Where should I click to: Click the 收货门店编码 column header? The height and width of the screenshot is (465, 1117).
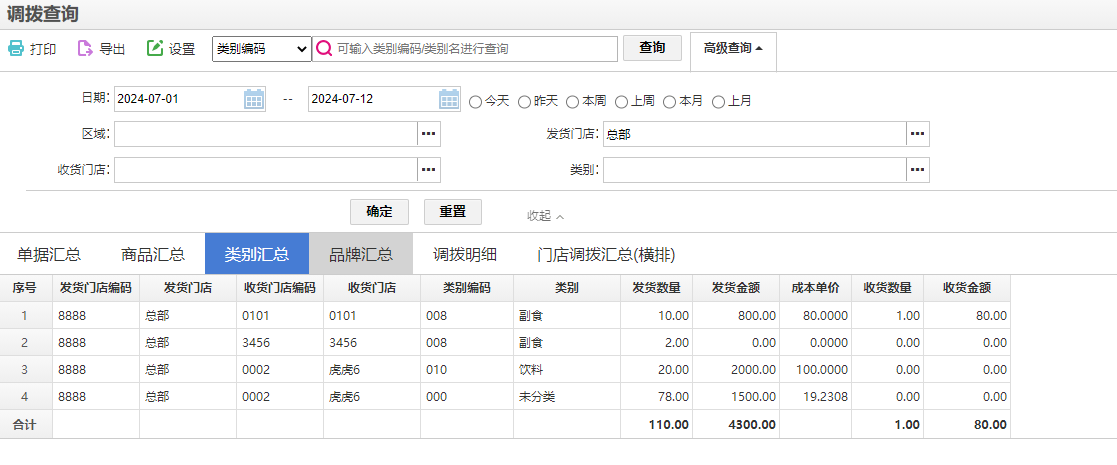(x=280, y=288)
